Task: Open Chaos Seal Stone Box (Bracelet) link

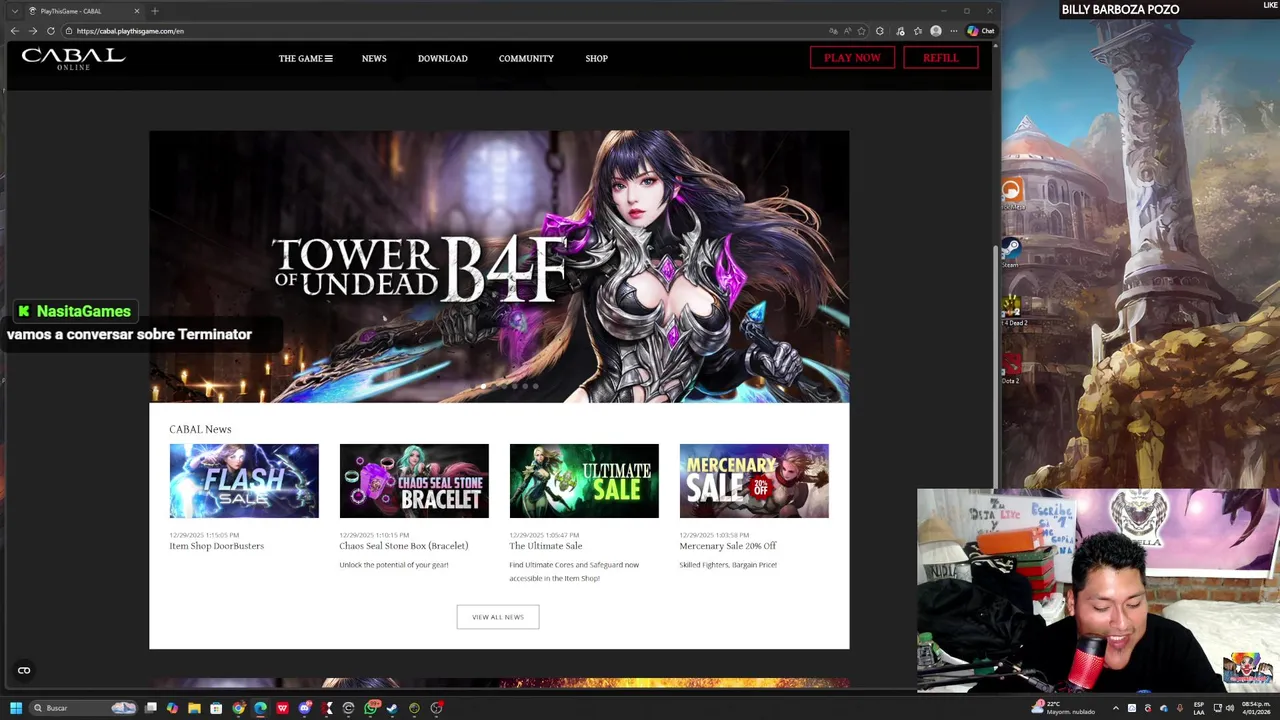Action: (x=404, y=546)
